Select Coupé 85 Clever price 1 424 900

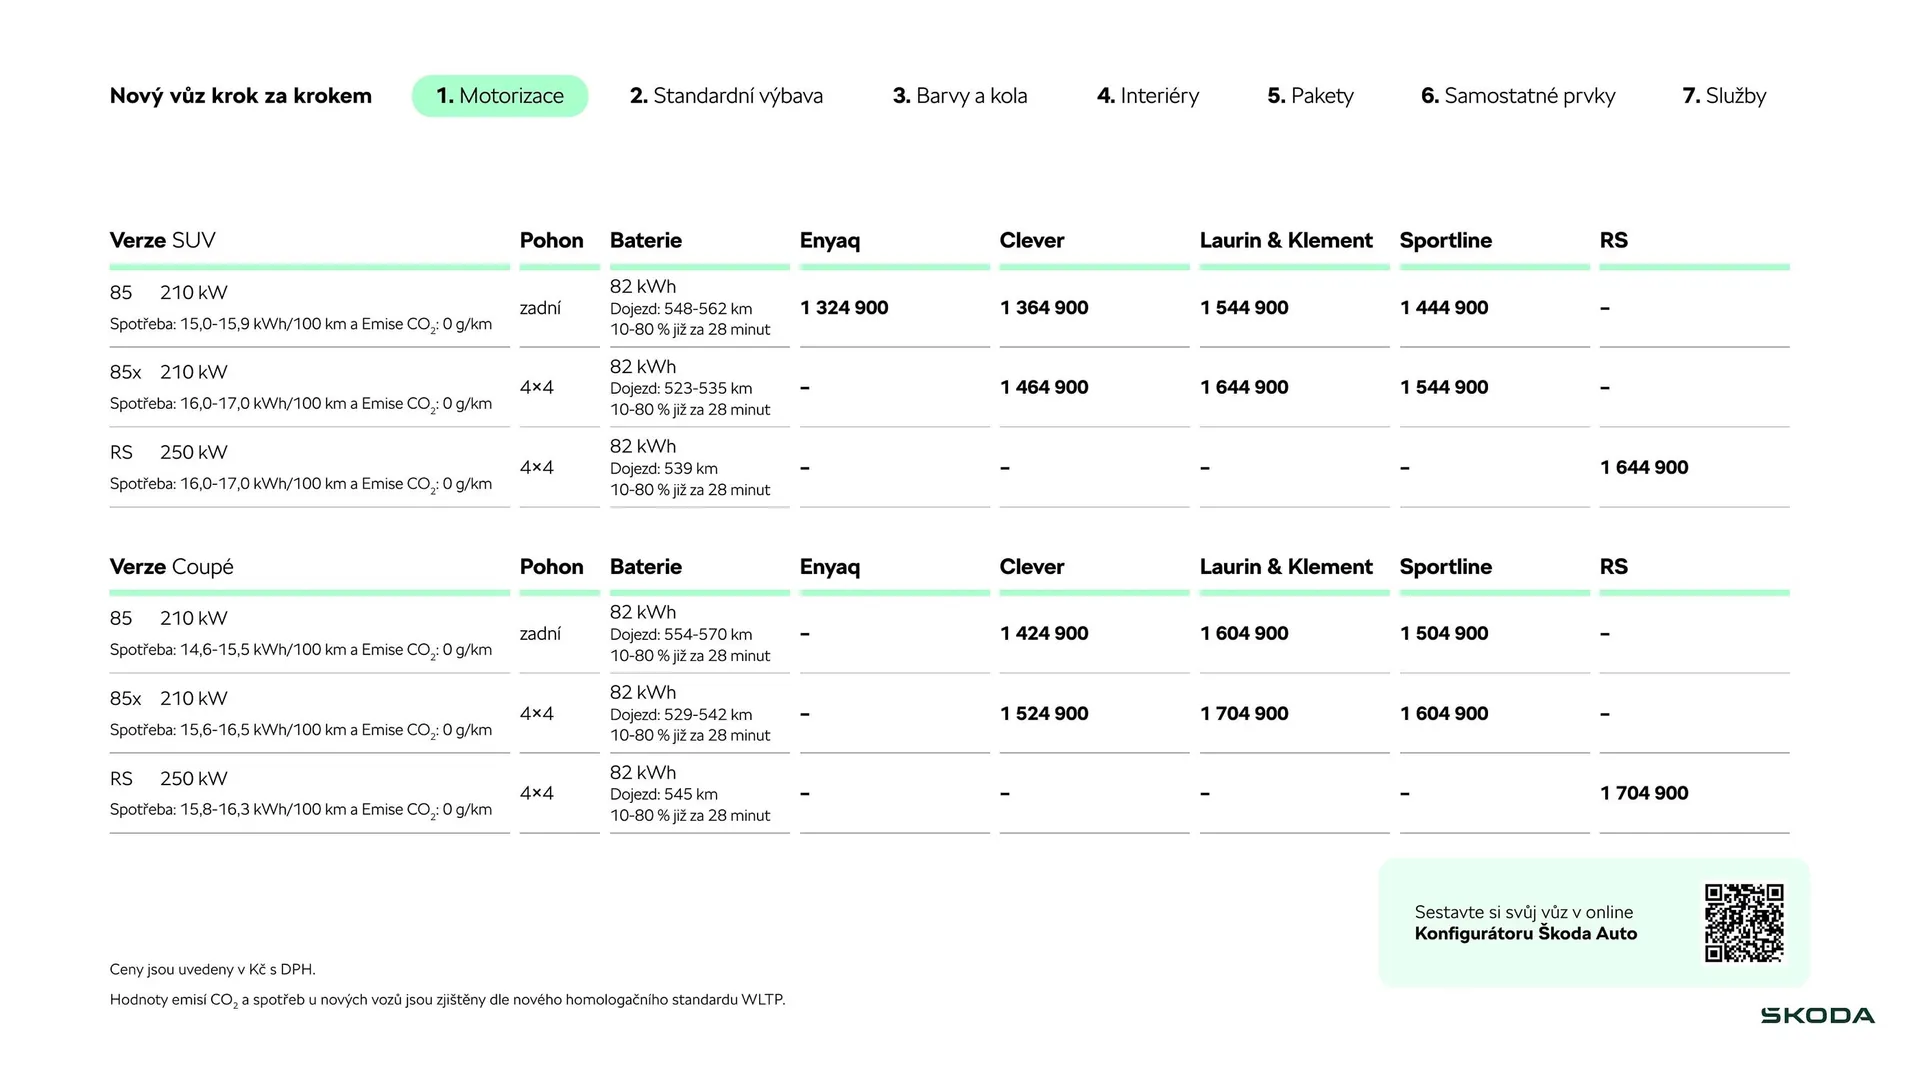click(x=1044, y=634)
